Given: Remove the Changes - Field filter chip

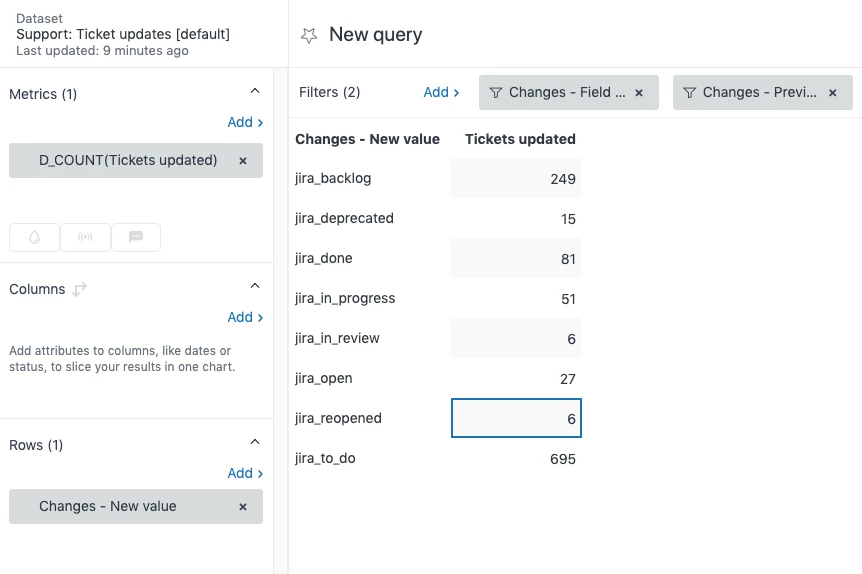Looking at the screenshot, I should pos(639,92).
